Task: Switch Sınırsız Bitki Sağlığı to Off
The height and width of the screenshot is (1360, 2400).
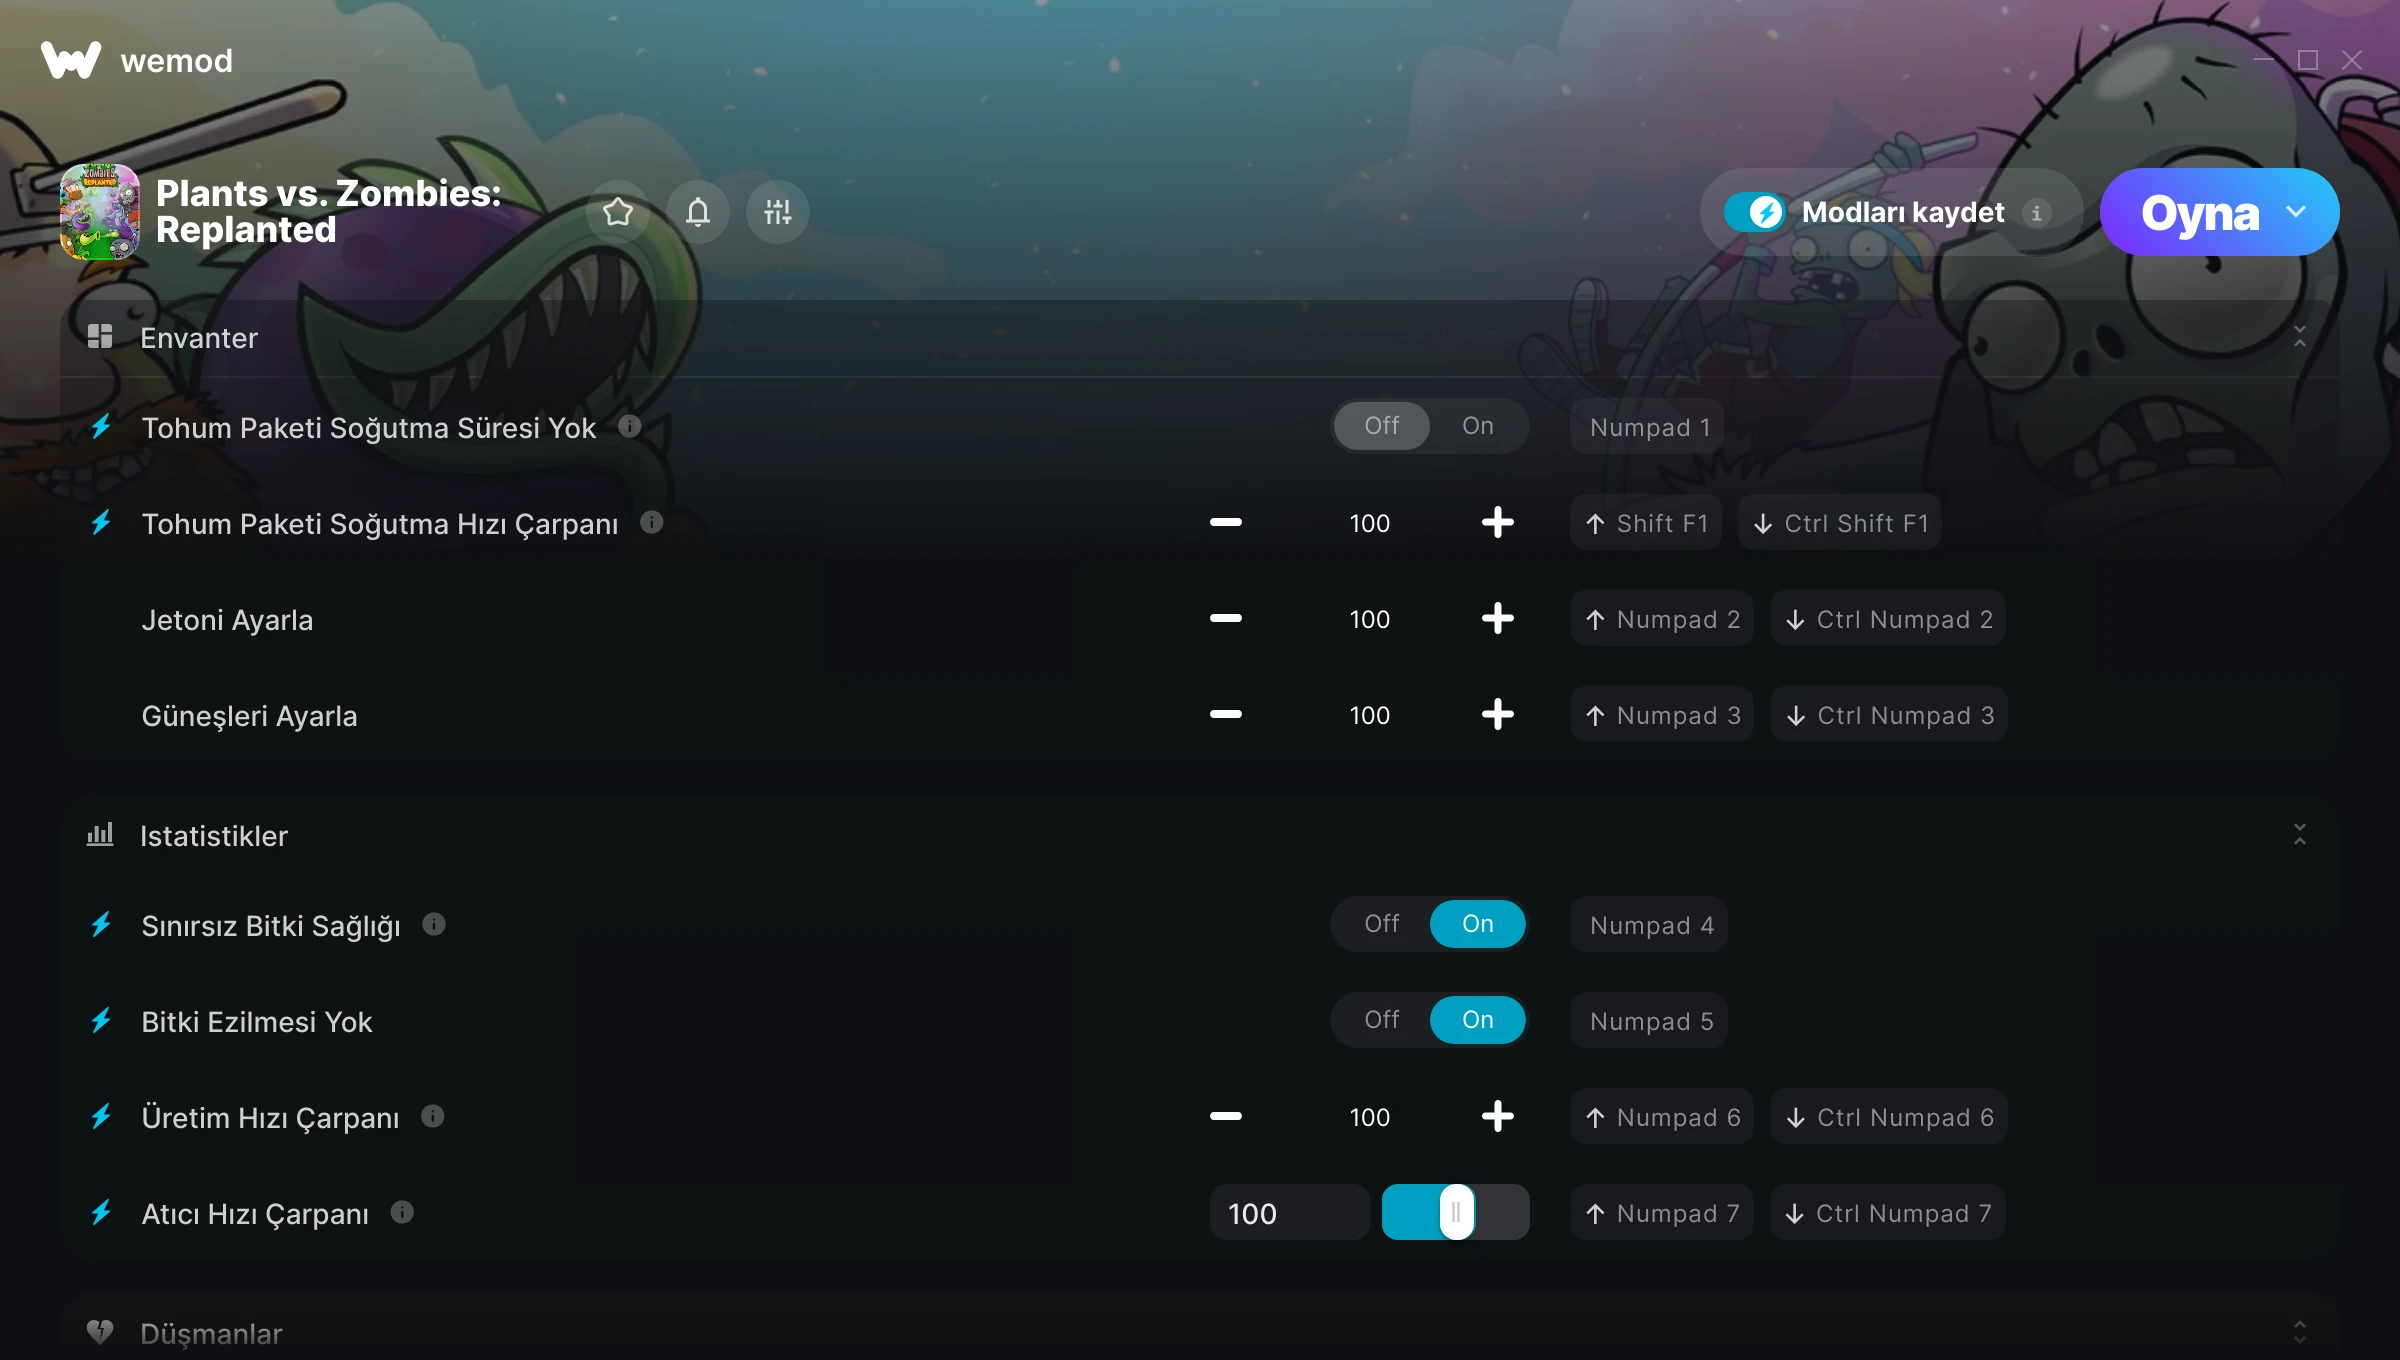Action: [1382, 924]
